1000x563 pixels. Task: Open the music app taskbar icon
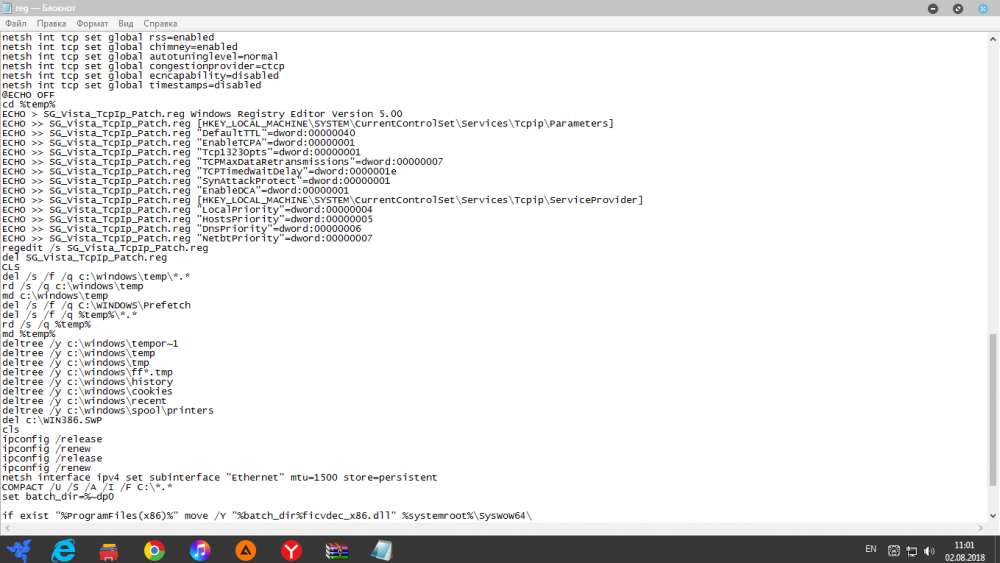[200, 549]
